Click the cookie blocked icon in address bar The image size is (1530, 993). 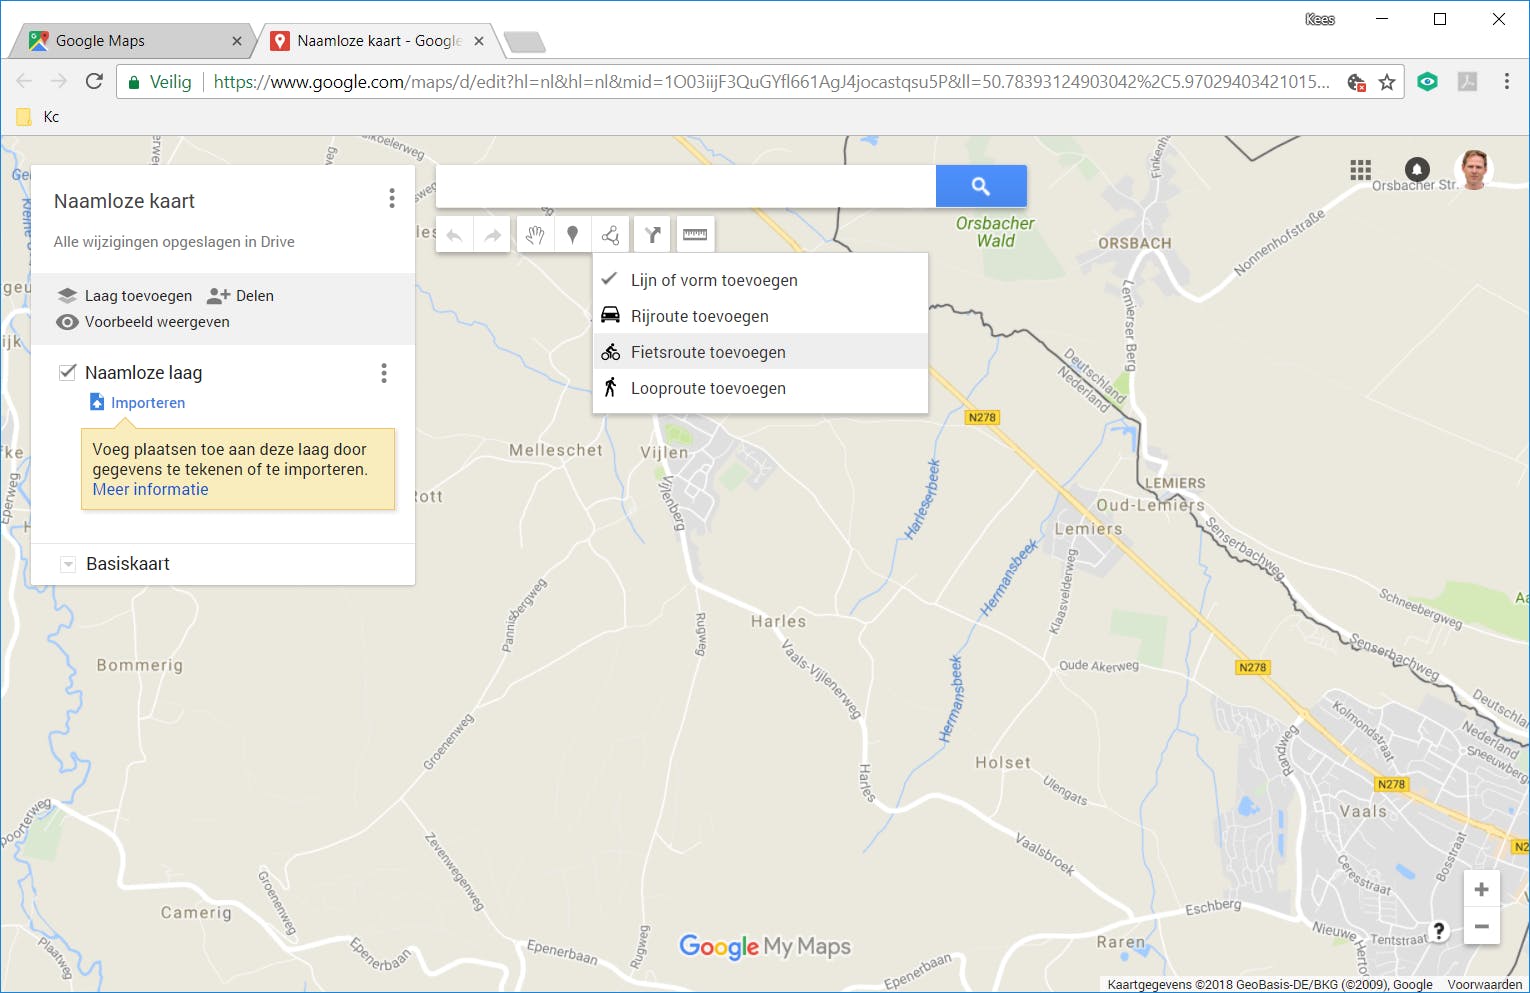[1356, 82]
